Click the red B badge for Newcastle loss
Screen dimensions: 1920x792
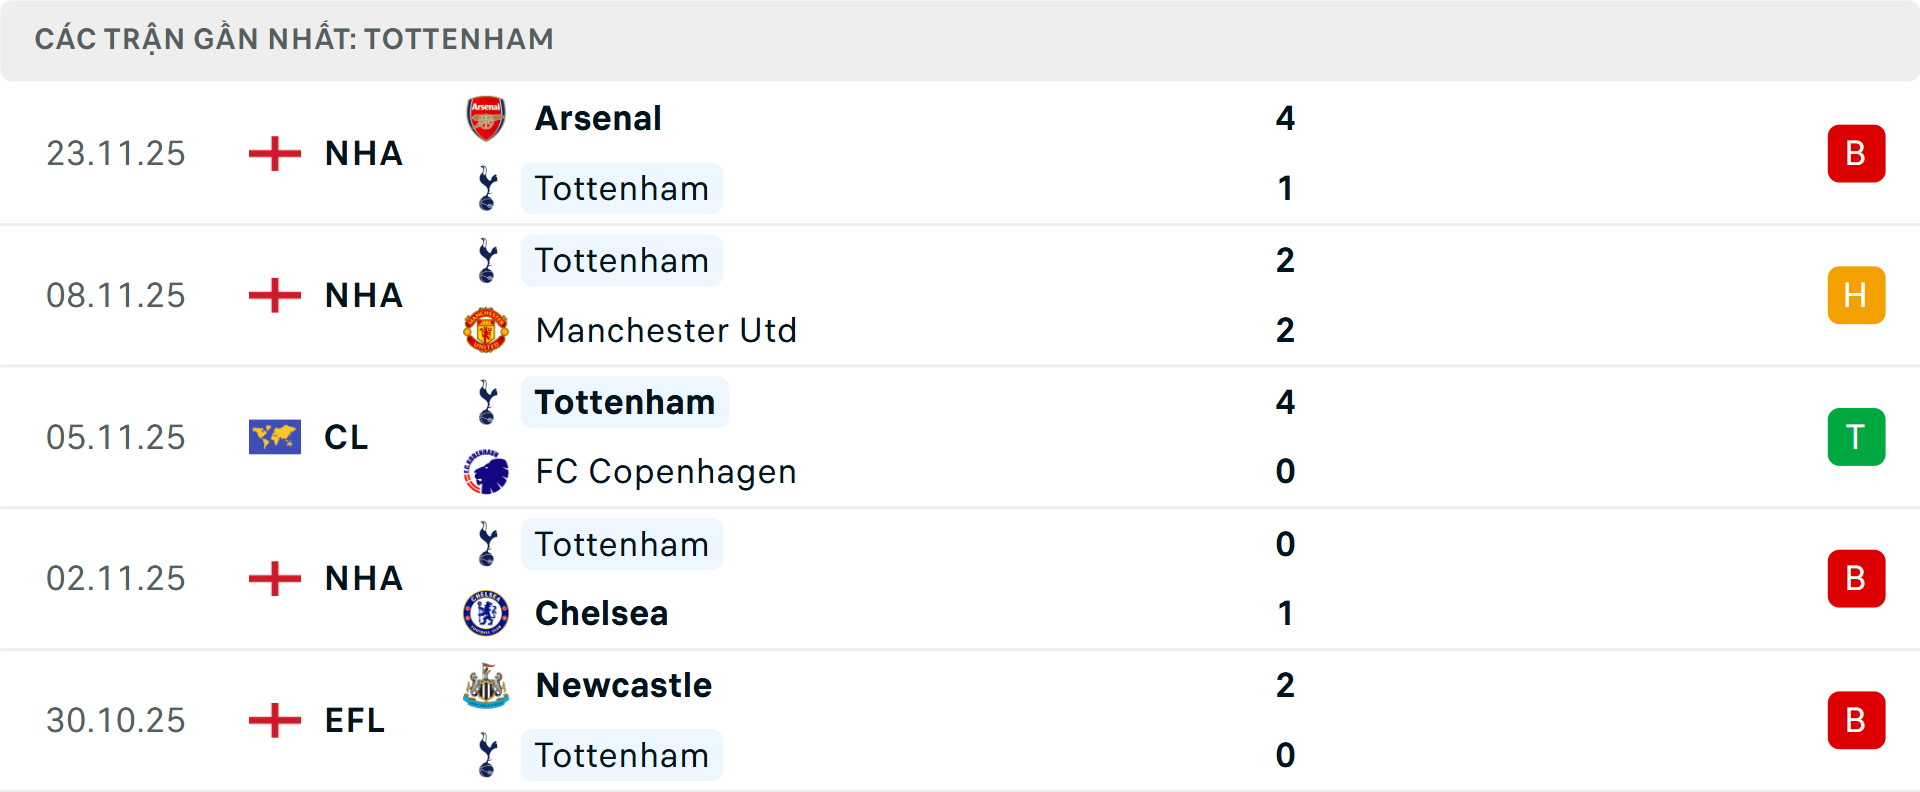coord(1856,720)
